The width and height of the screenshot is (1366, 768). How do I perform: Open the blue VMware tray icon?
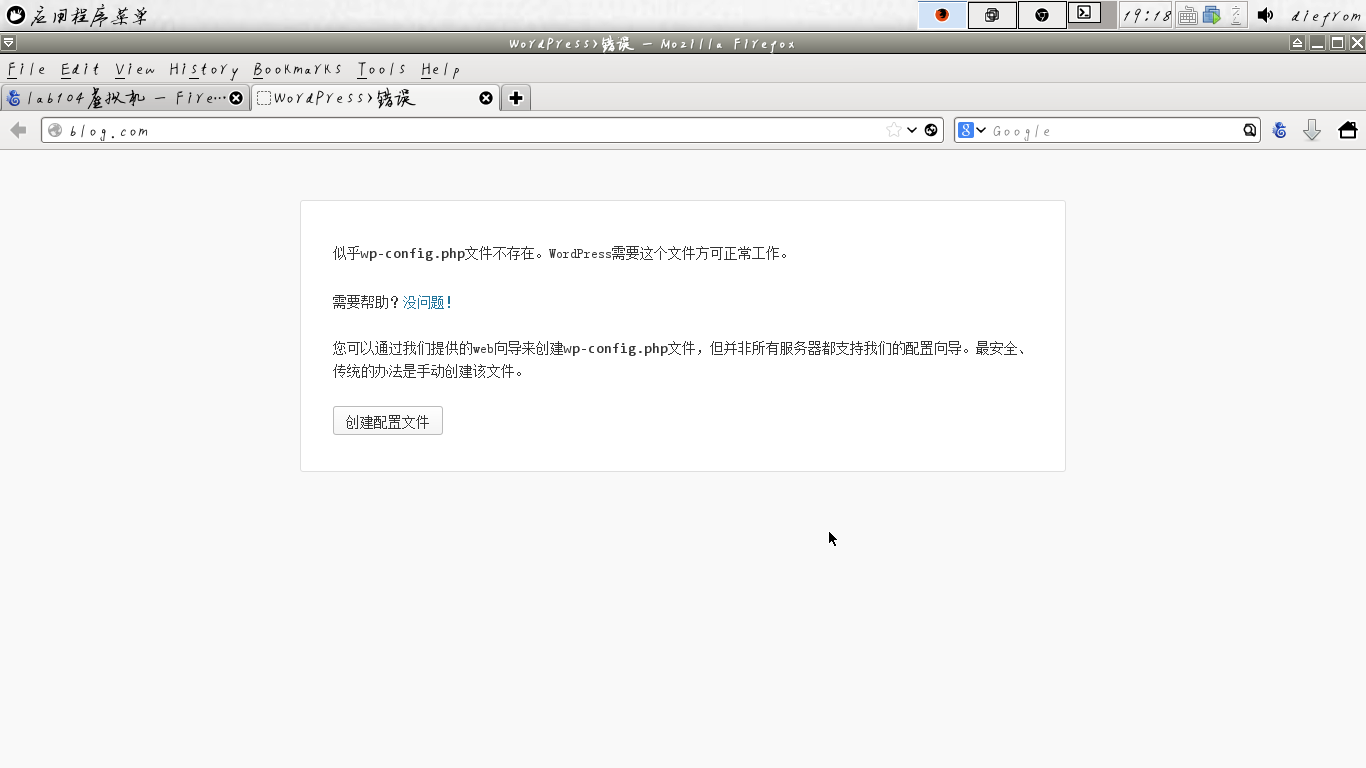pos(1212,15)
